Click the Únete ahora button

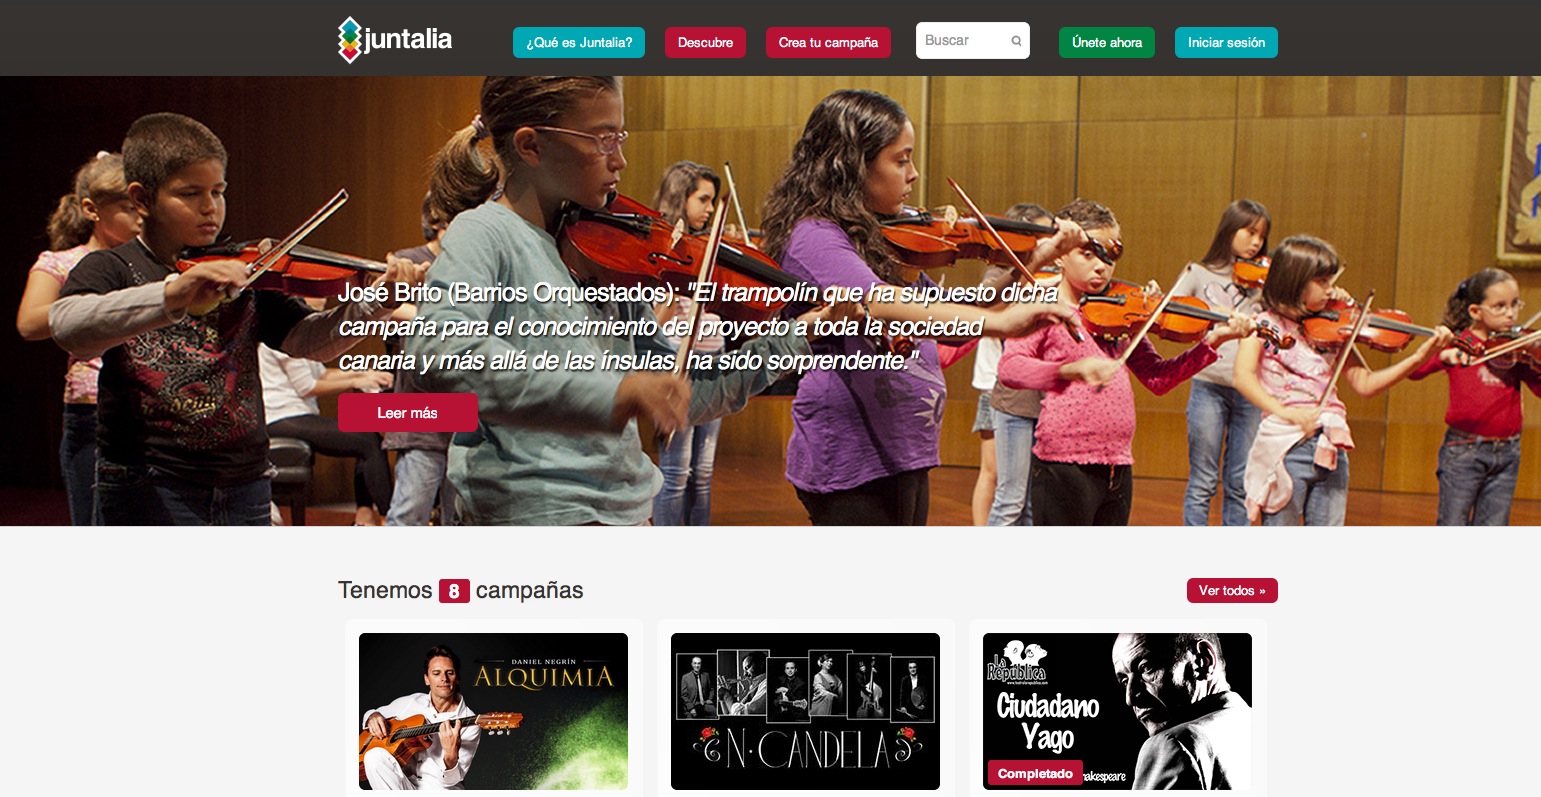[1107, 42]
